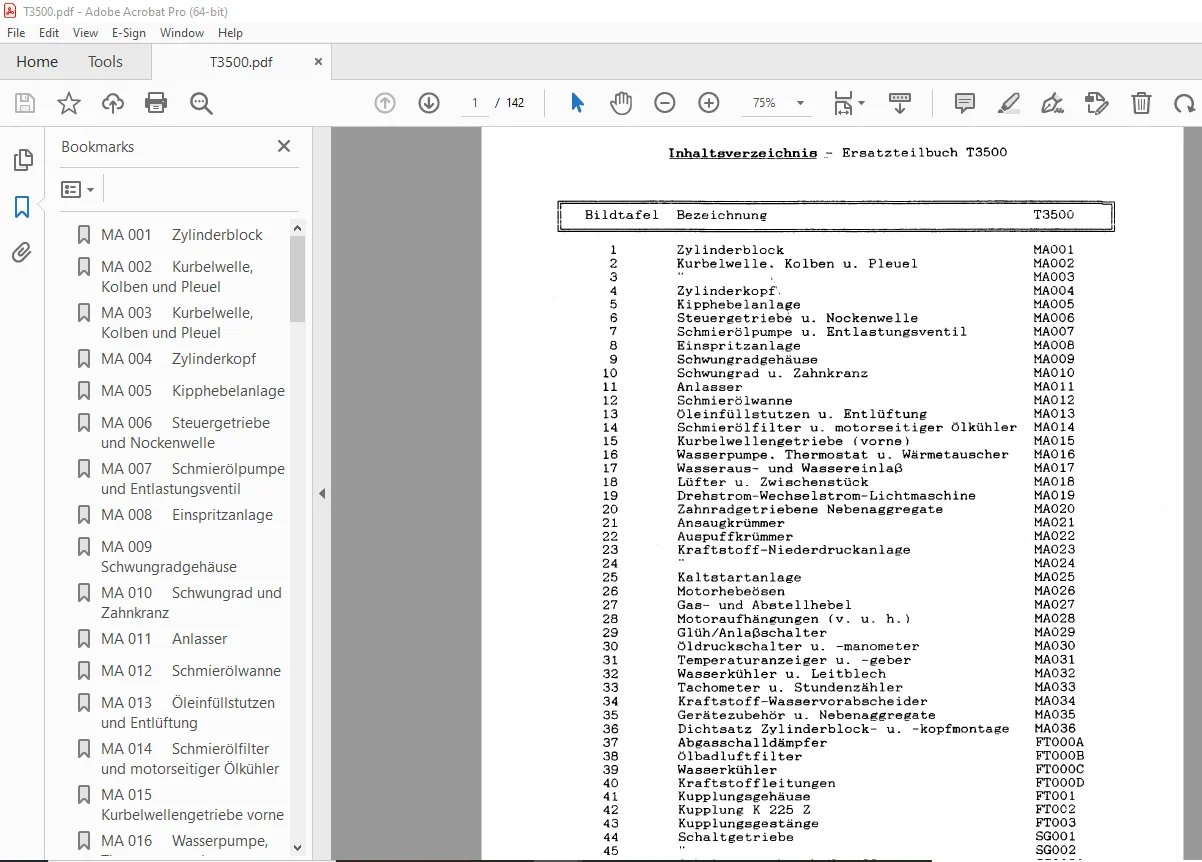Go to the next page with the down arrow

point(429,103)
